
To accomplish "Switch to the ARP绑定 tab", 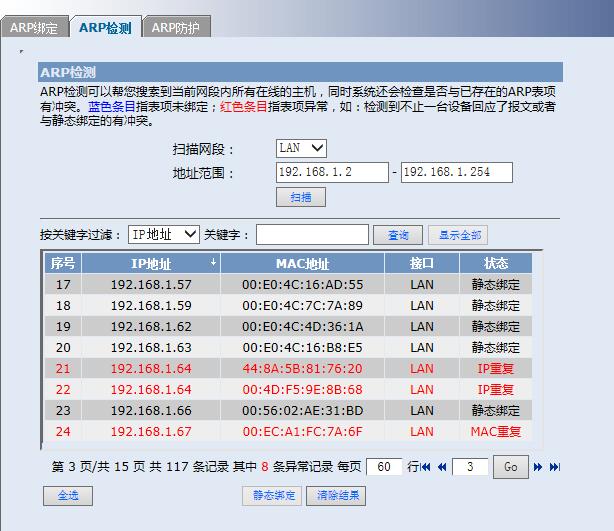I will 34,27.
